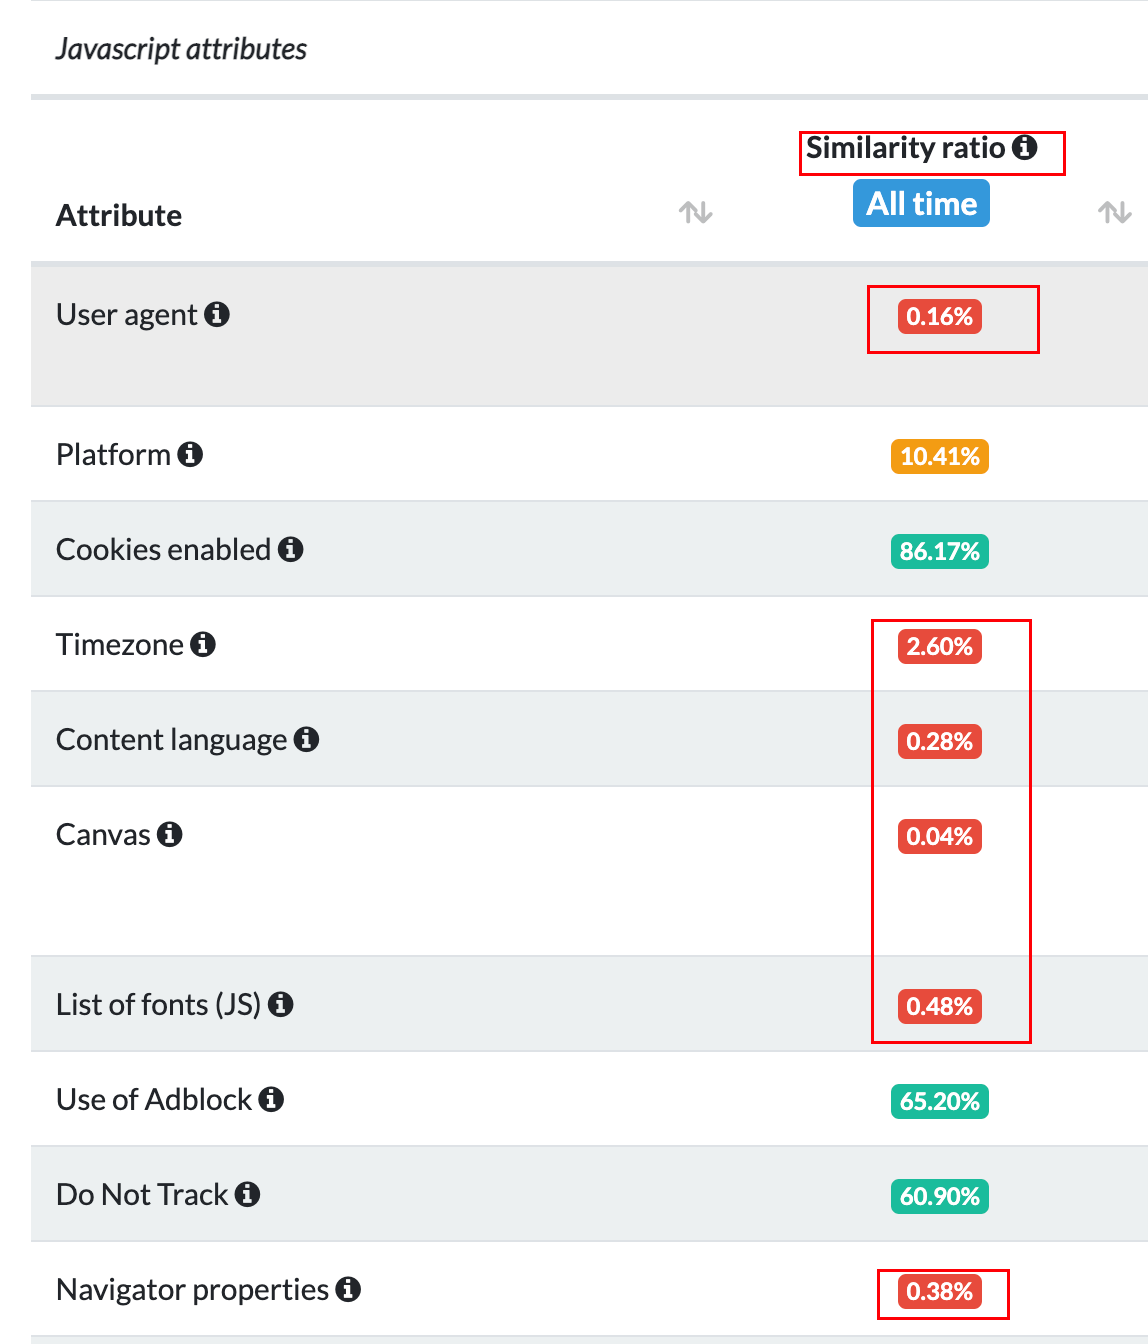Select the All time filter button
The image size is (1148, 1344).
[921, 204]
